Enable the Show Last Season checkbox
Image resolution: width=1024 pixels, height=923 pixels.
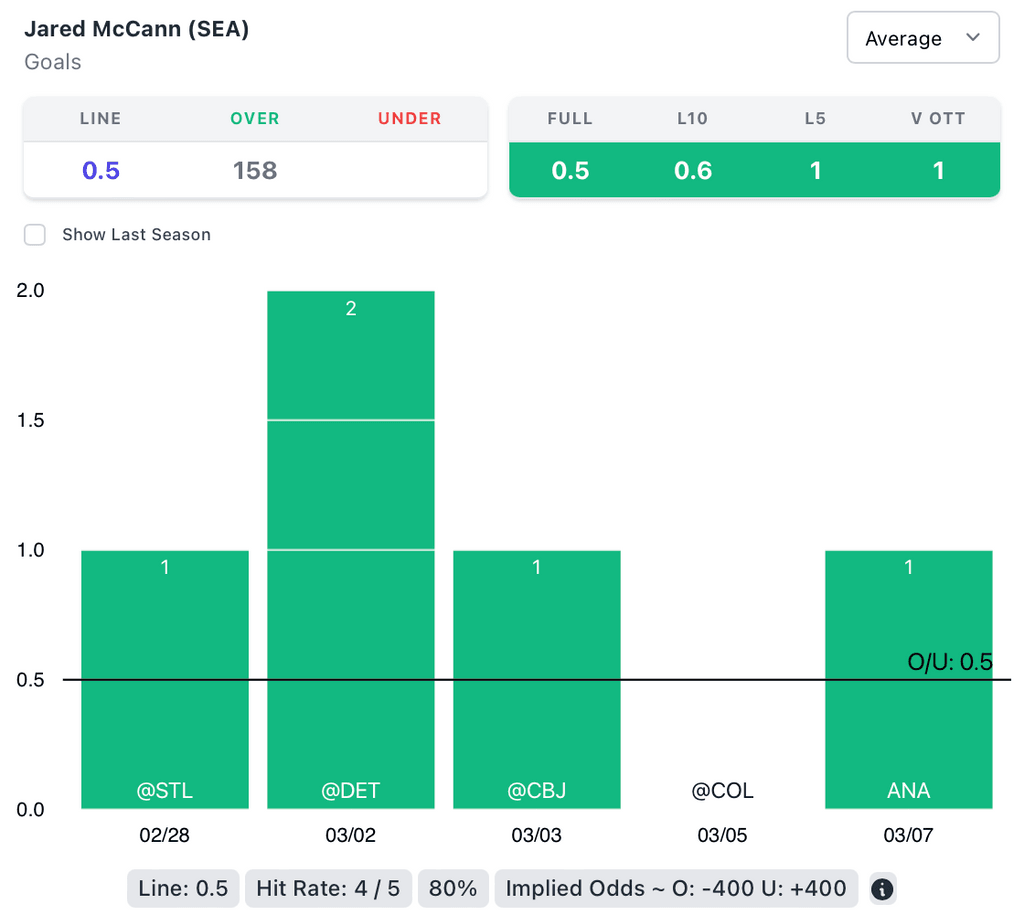[x=35, y=235]
